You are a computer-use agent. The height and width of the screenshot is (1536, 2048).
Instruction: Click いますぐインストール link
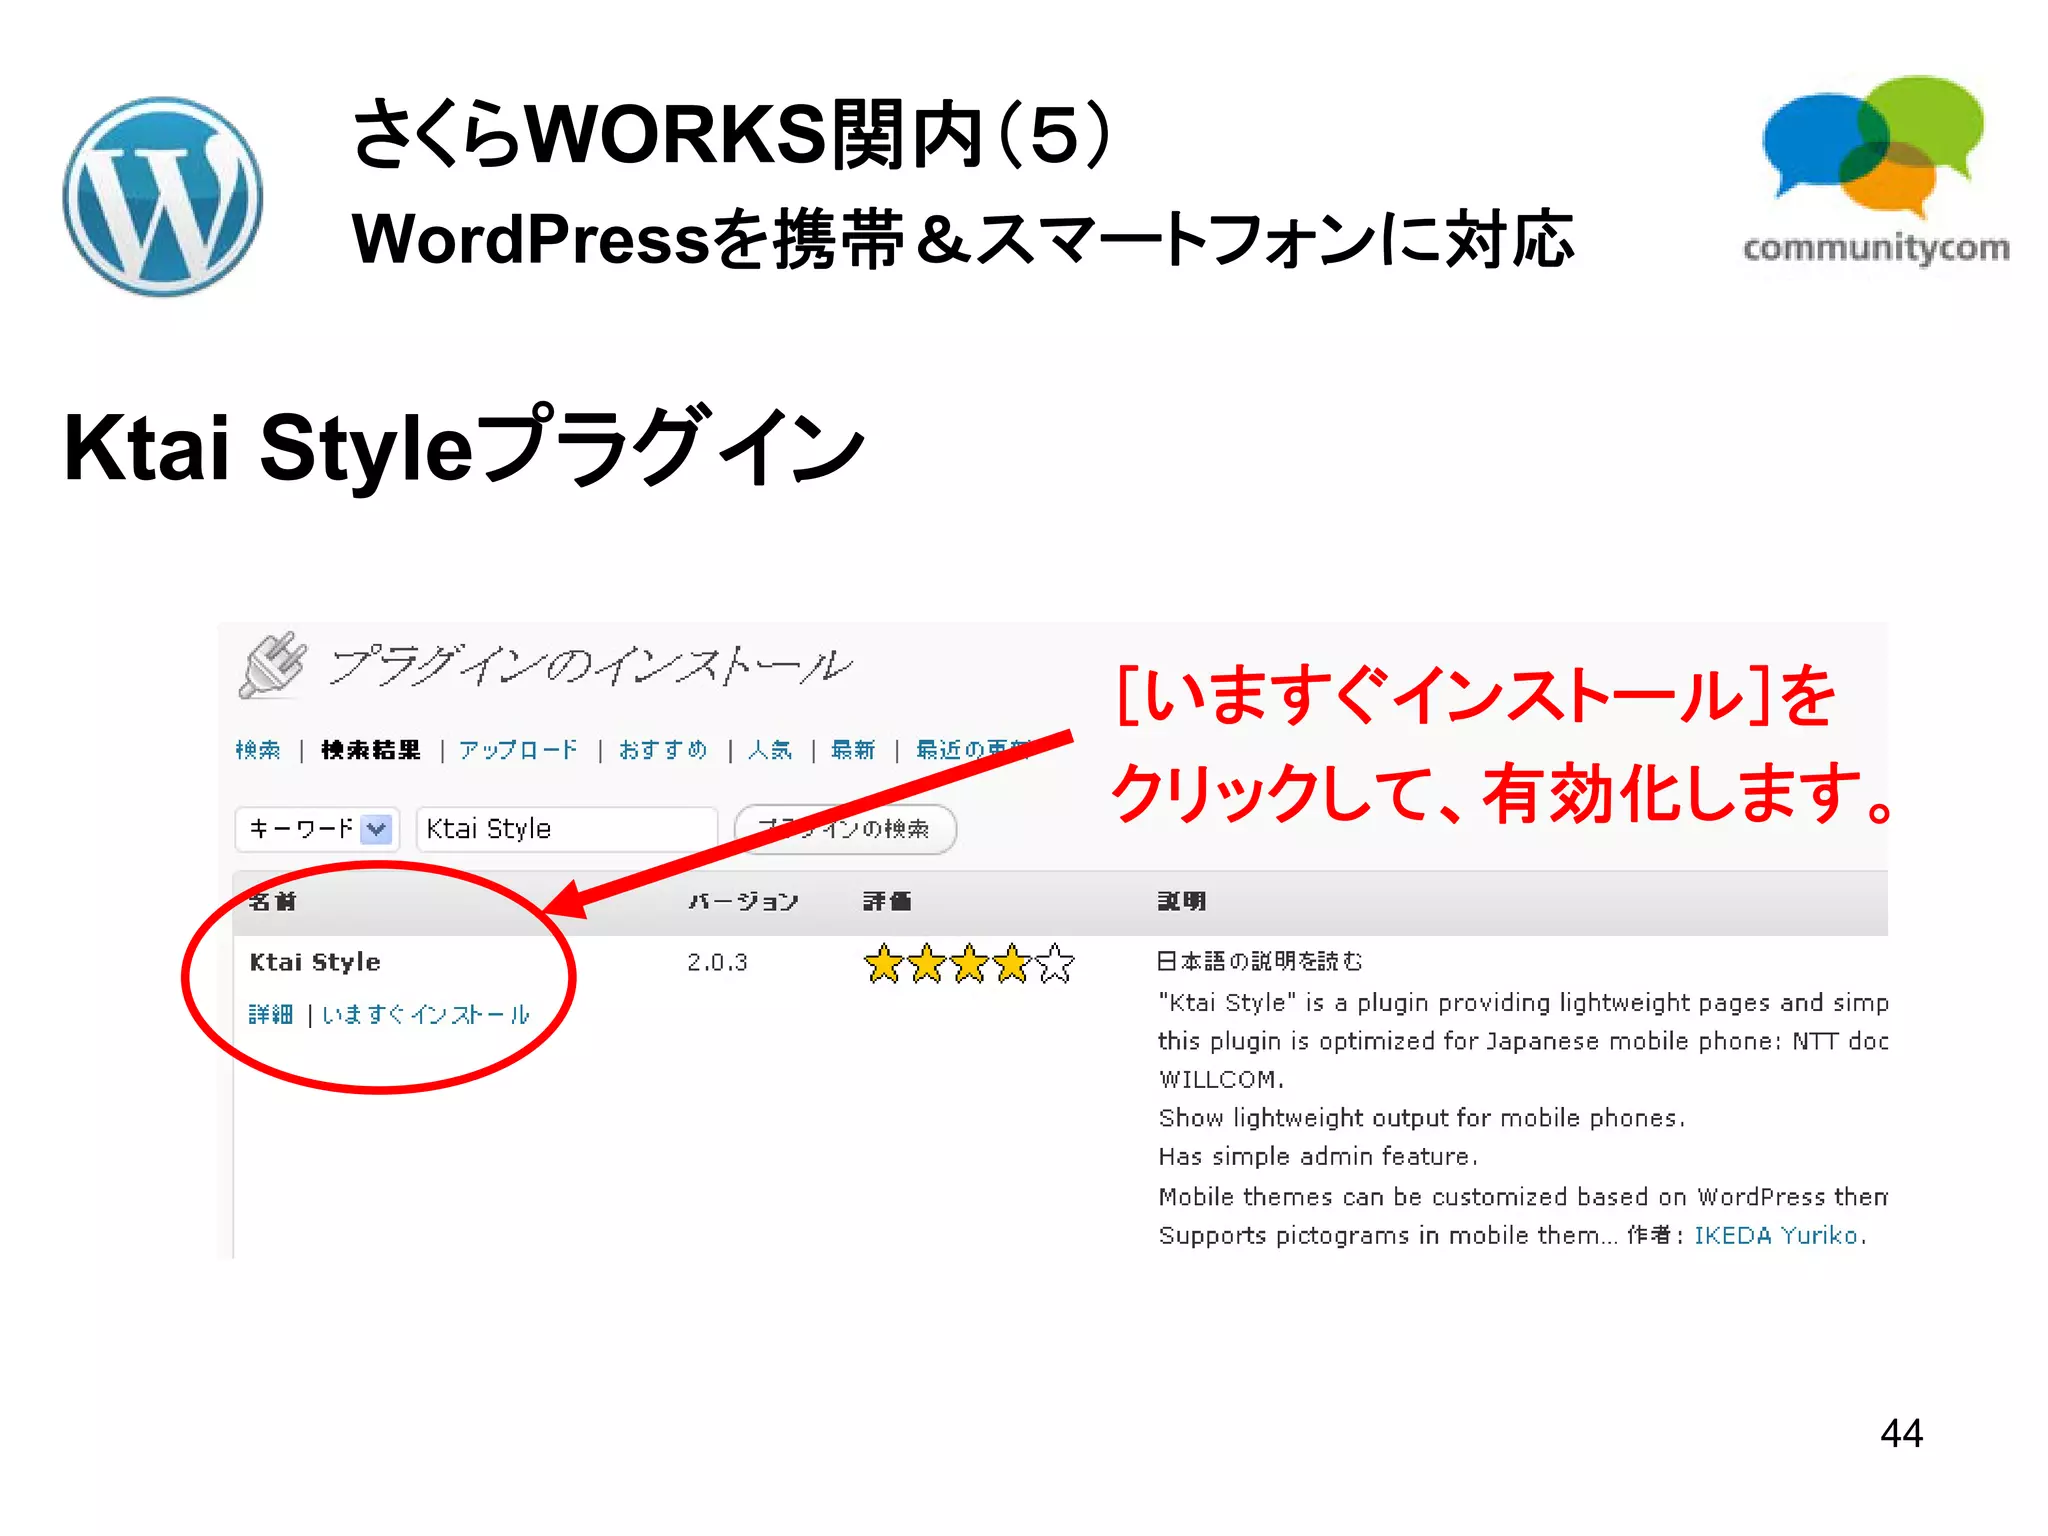pyautogui.click(x=426, y=1015)
